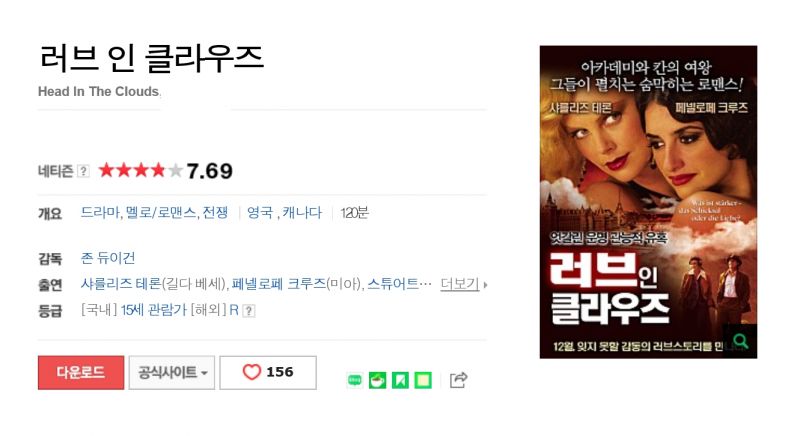This screenshot has width=800, height=436.
Task: Open director 존 듀이건 link
Action: [108, 258]
